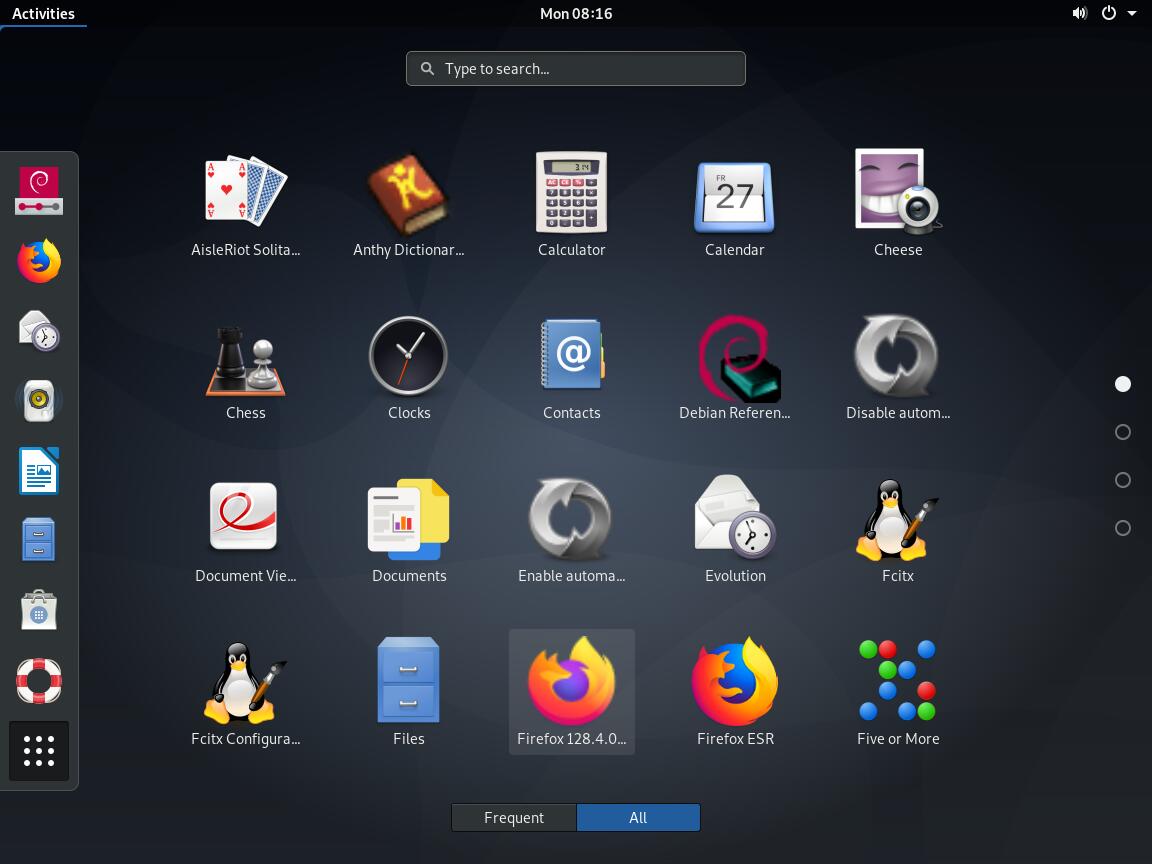Click the volume icon in top bar
1152x864 pixels.
click(1079, 13)
